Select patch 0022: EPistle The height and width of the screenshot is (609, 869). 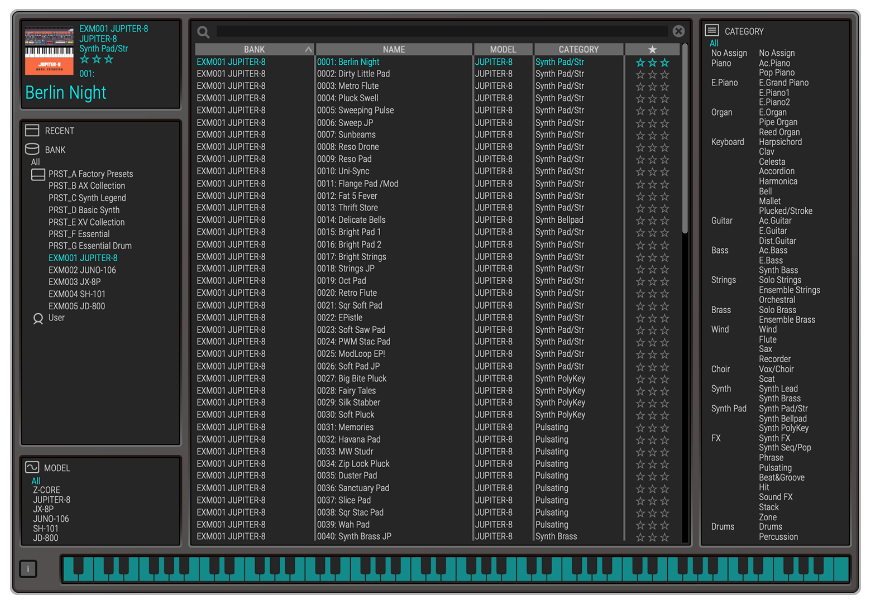click(340, 318)
